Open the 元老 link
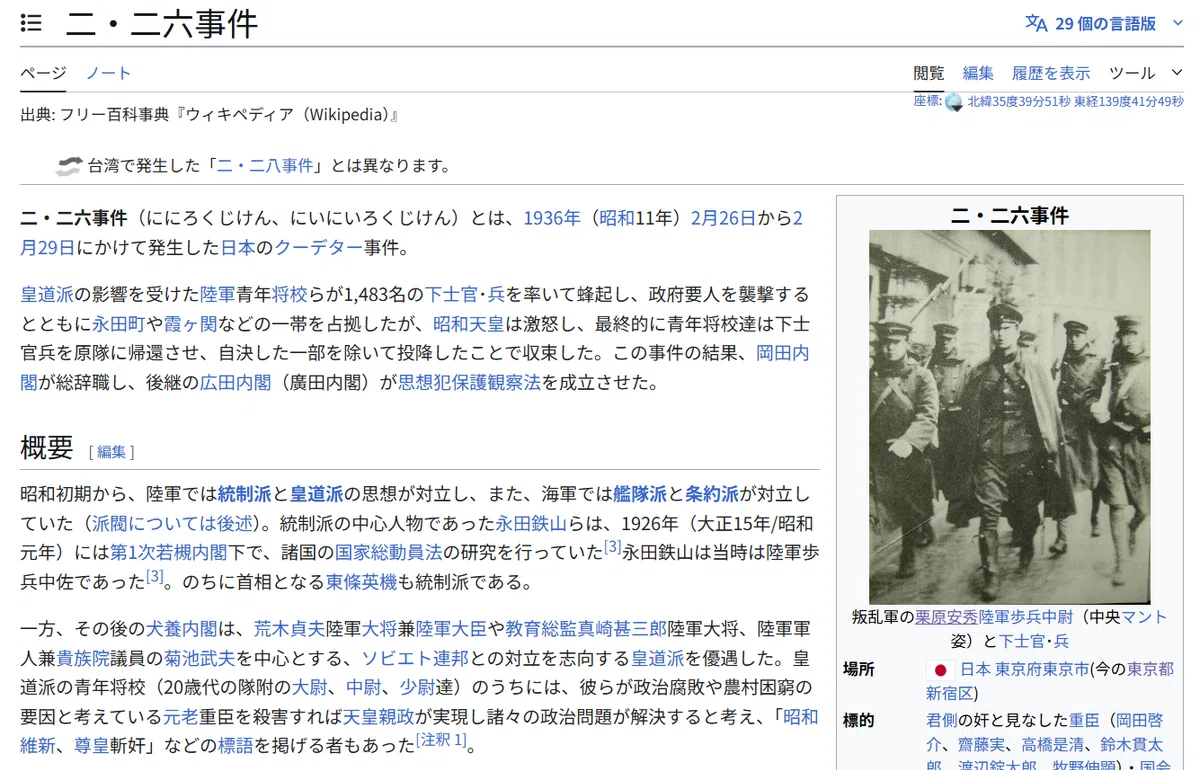The height and width of the screenshot is (770, 1200). coord(182,716)
